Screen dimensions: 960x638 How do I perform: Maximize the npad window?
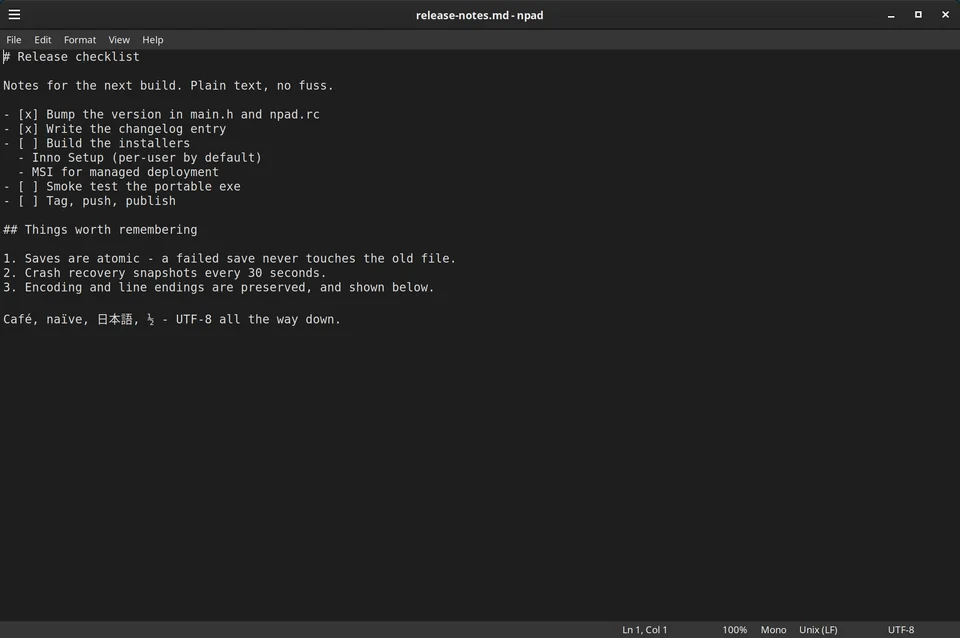point(918,15)
